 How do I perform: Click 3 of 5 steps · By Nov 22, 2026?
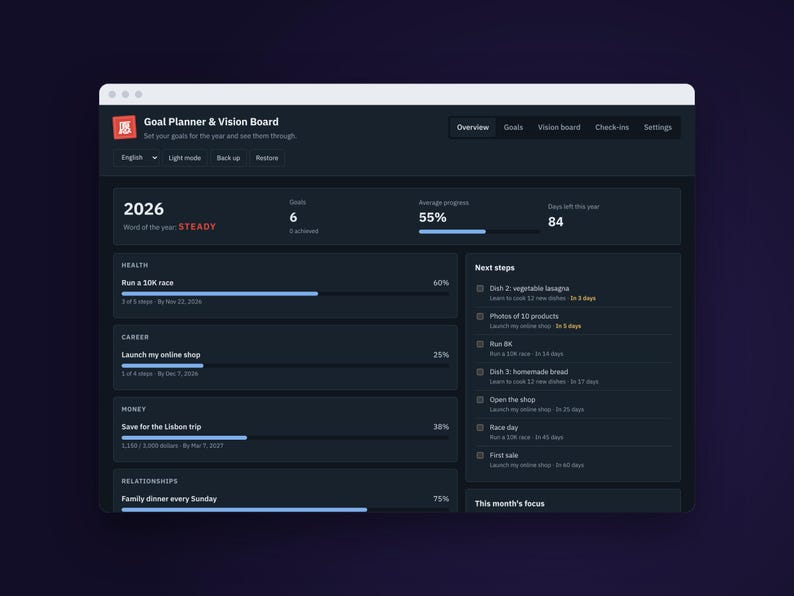[x=162, y=302]
